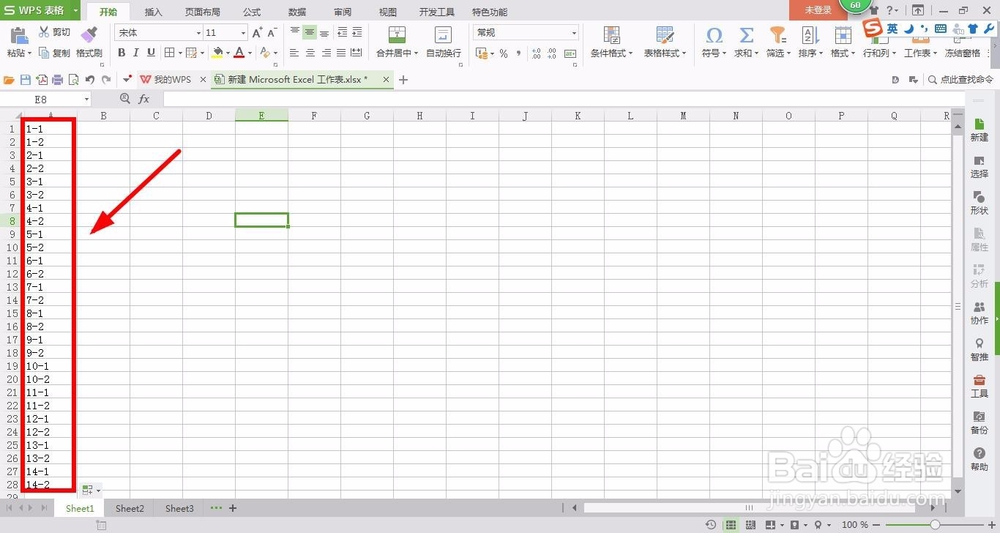Click the red font color swatch
Image resolution: width=1000 pixels, height=533 pixels.
(x=240, y=53)
